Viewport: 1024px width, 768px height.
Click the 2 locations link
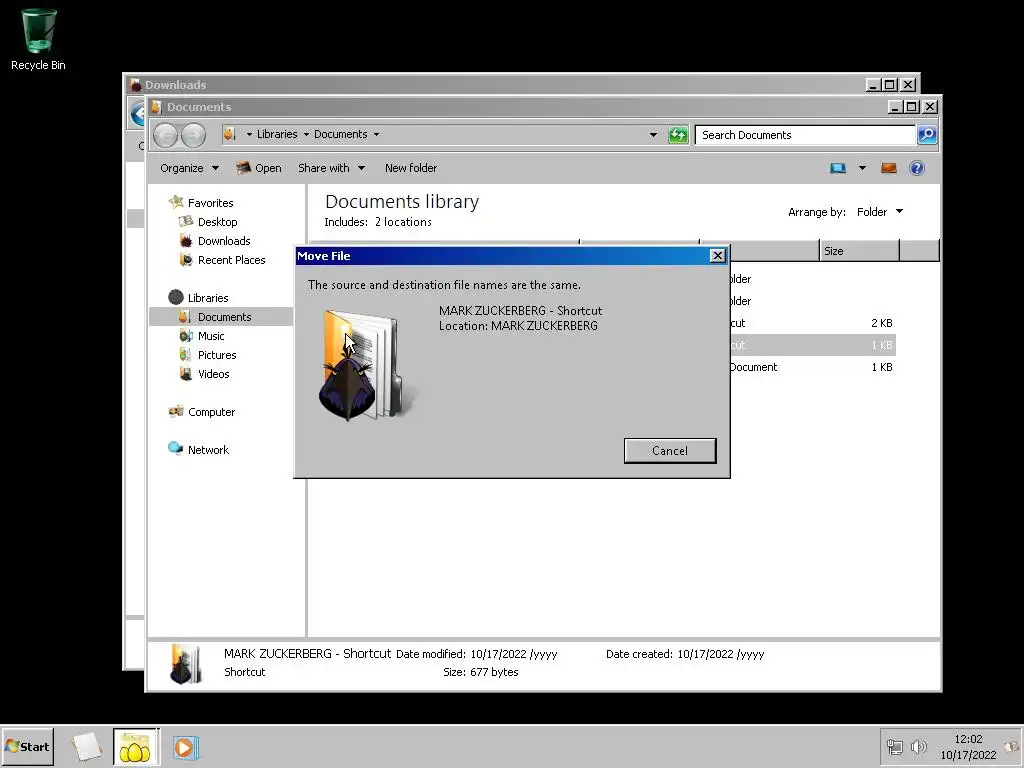click(x=403, y=222)
